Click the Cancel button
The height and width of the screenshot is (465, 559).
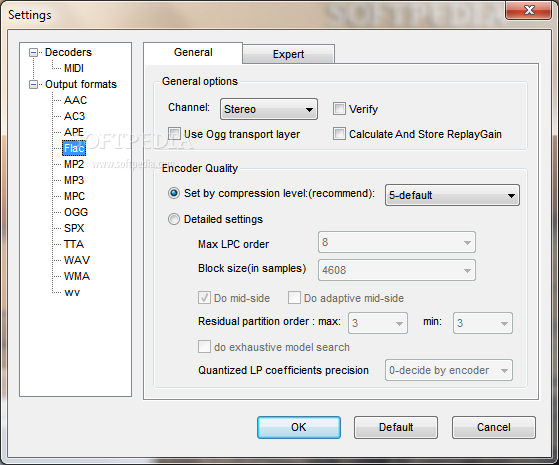494,427
